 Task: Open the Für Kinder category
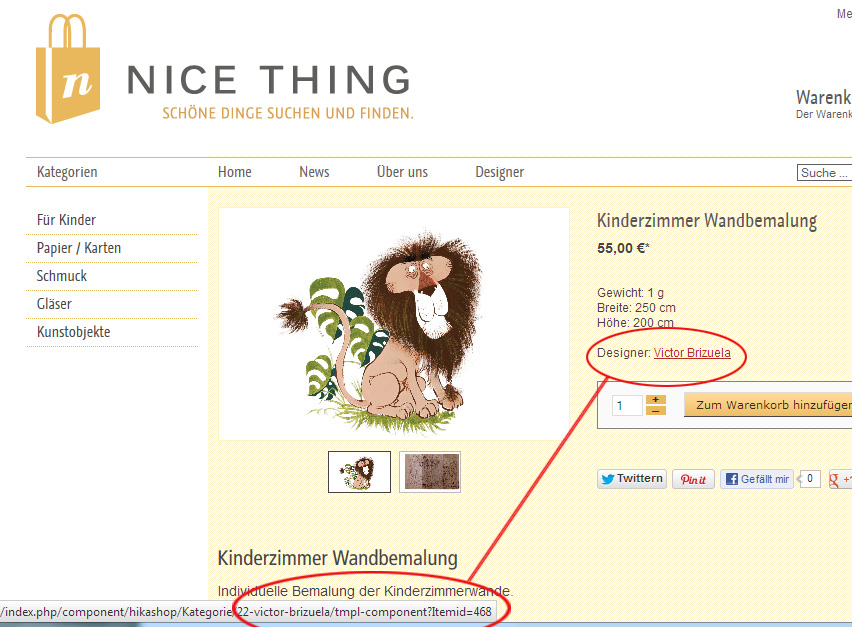click(66, 220)
